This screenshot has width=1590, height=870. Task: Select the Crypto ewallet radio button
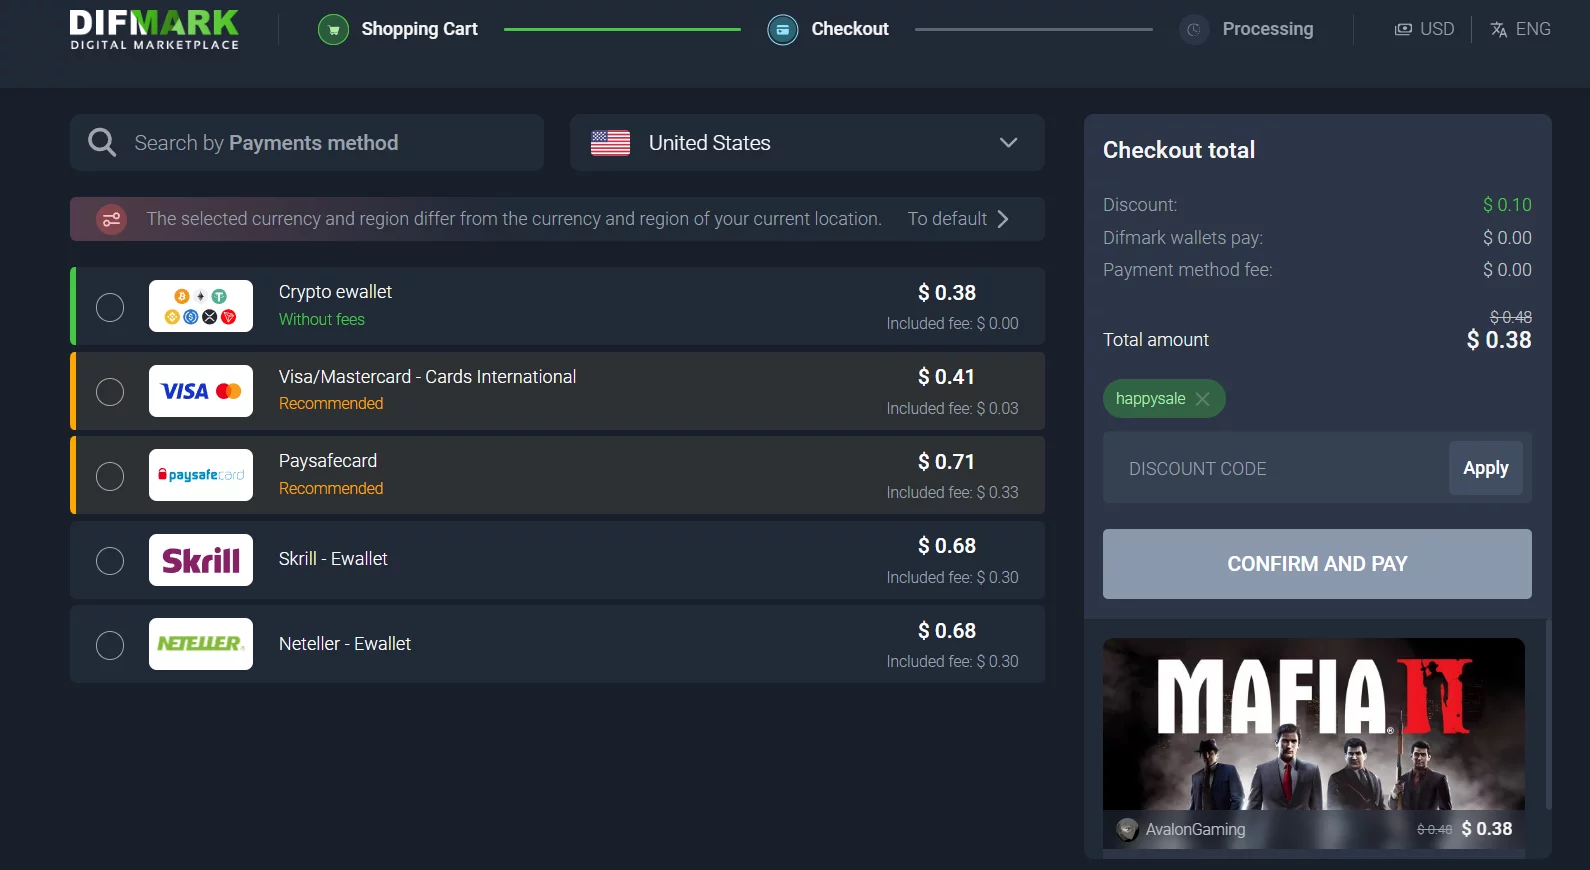[x=110, y=307]
